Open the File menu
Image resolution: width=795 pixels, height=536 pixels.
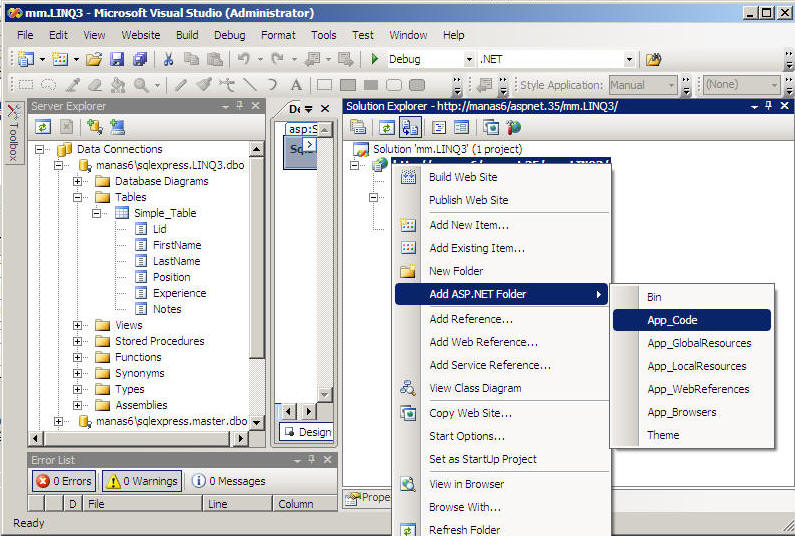click(x=25, y=35)
